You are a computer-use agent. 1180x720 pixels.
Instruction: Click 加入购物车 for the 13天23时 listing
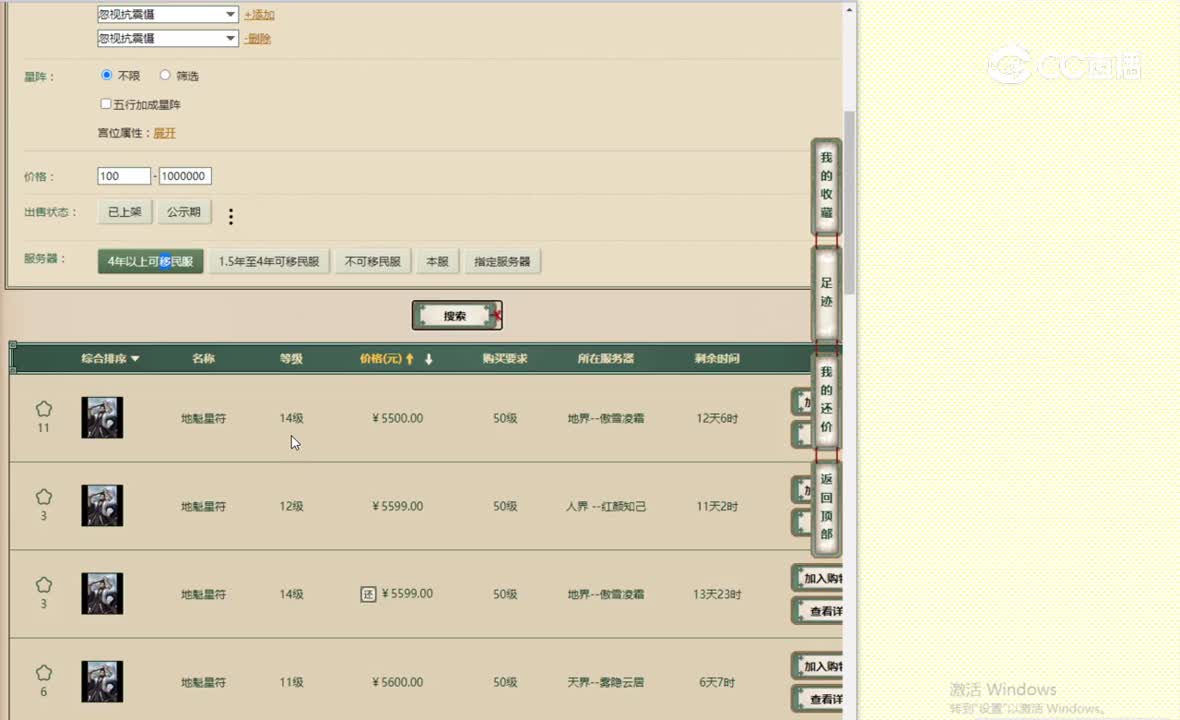(x=817, y=579)
